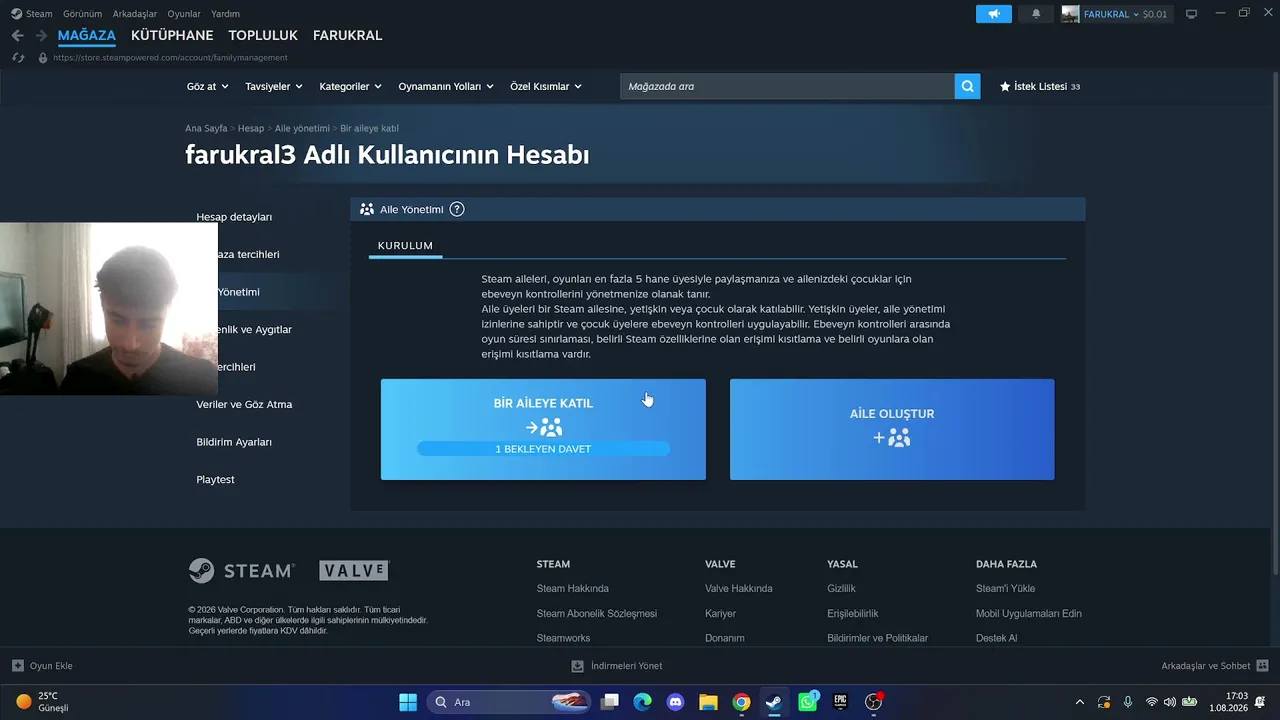This screenshot has width=1280, height=720.
Task: Open File Explorer from the taskbar
Action: (708, 702)
